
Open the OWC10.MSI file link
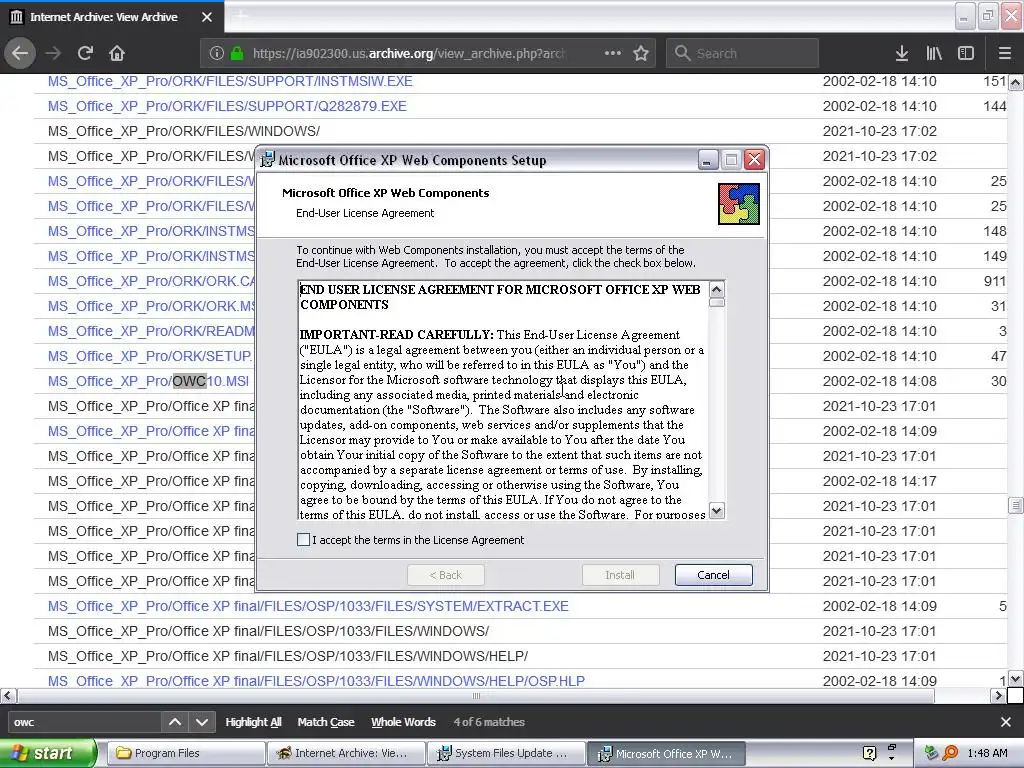point(148,381)
